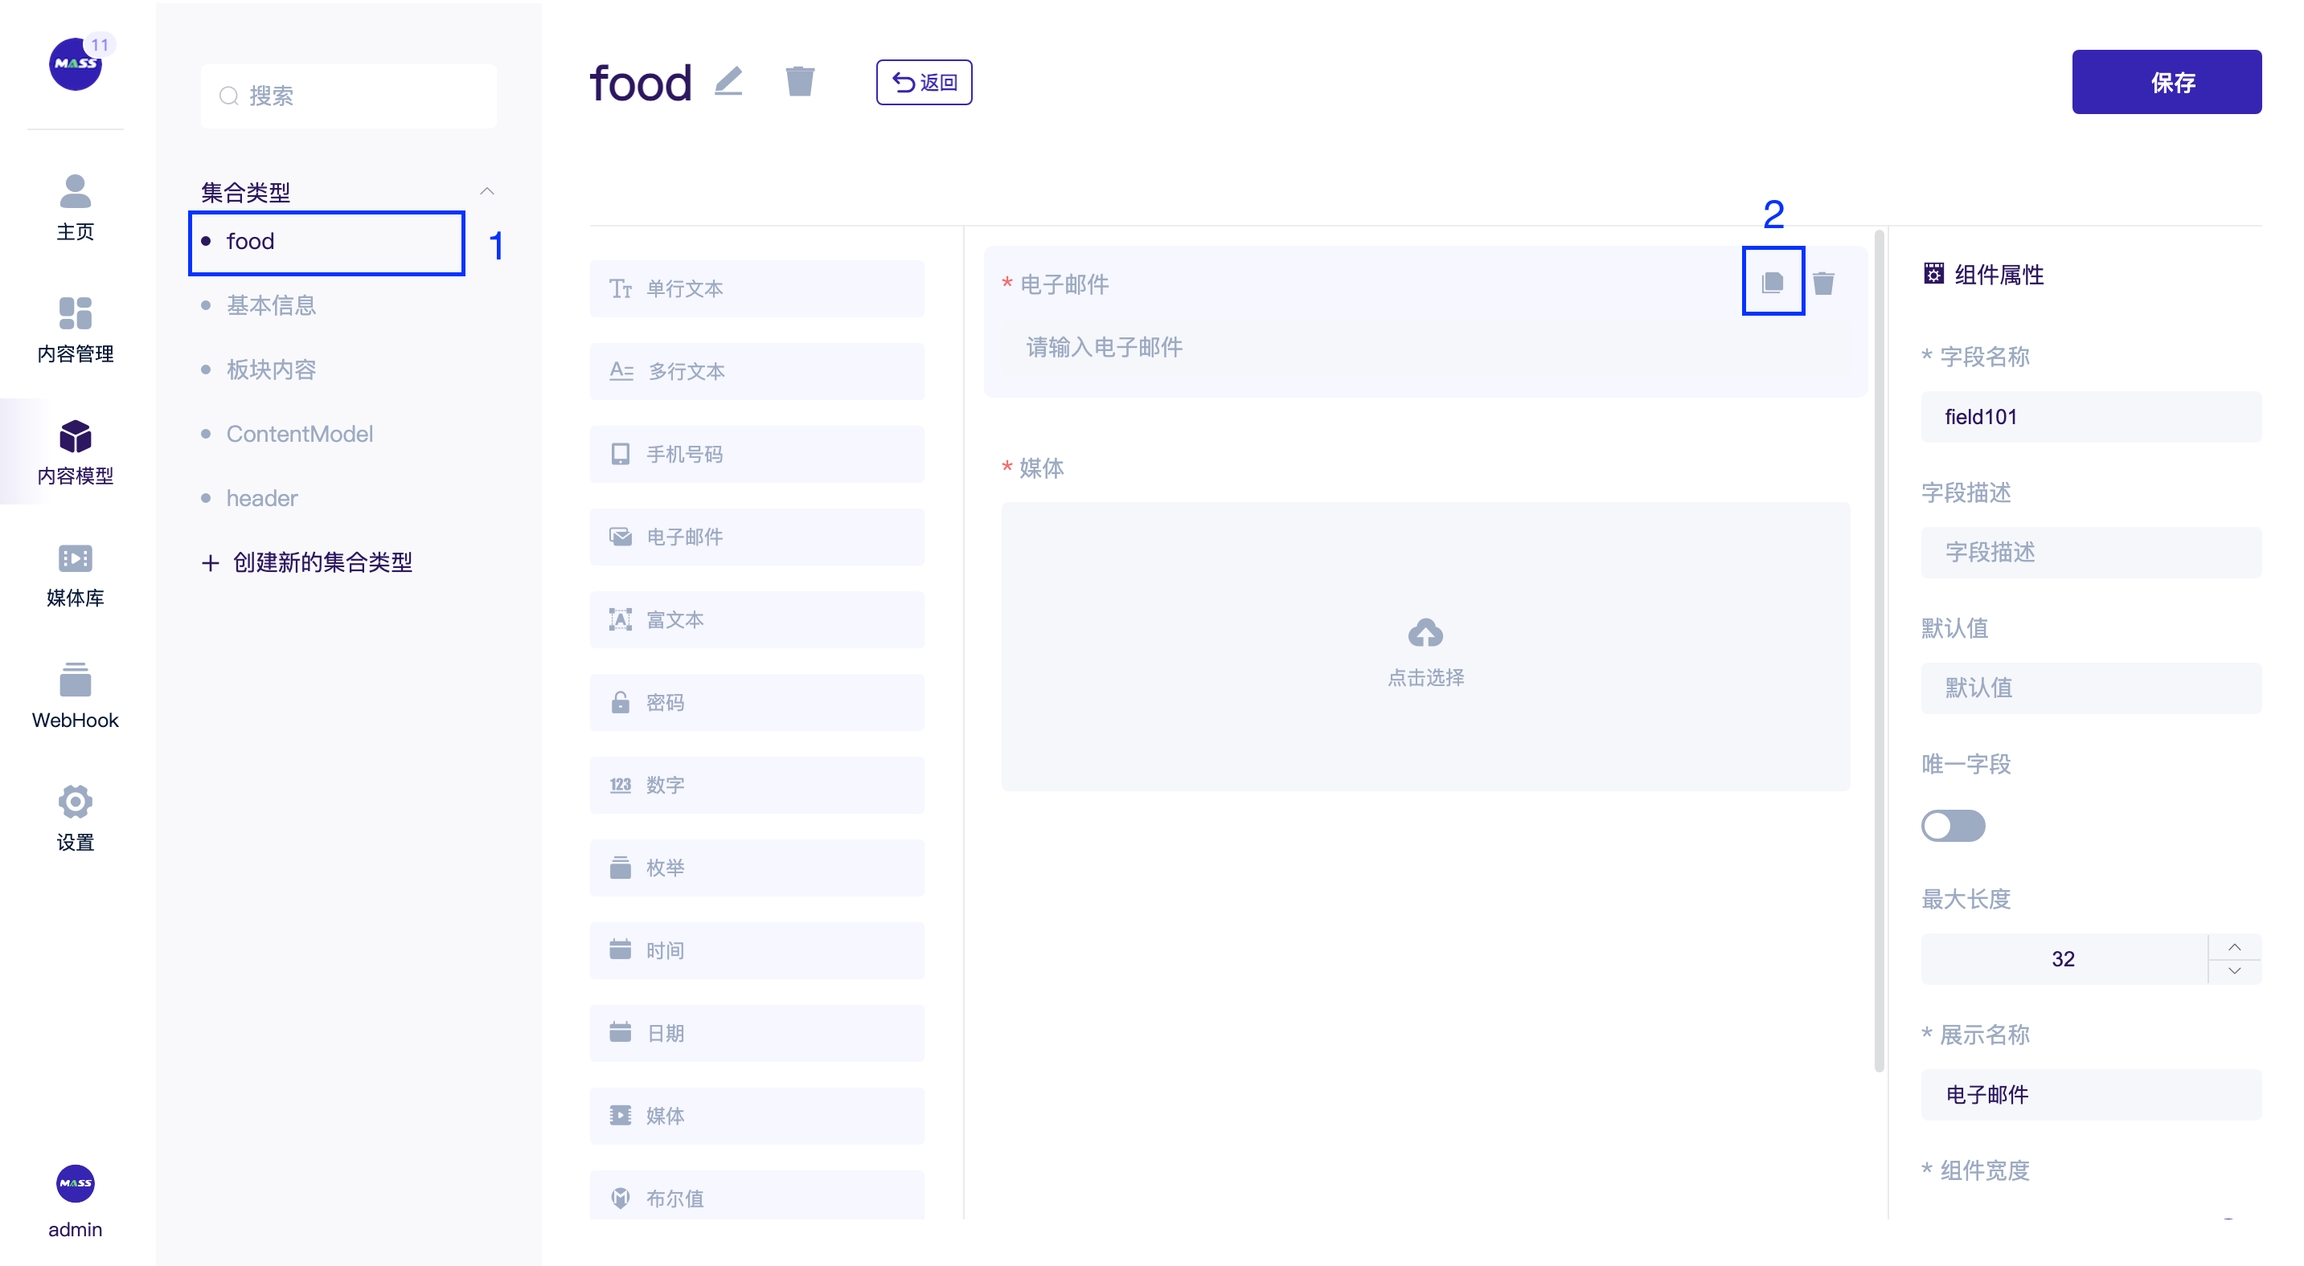Click the cloud upload icon in 媒体 area
This screenshot has height=1266, width=2304.
1425,634
